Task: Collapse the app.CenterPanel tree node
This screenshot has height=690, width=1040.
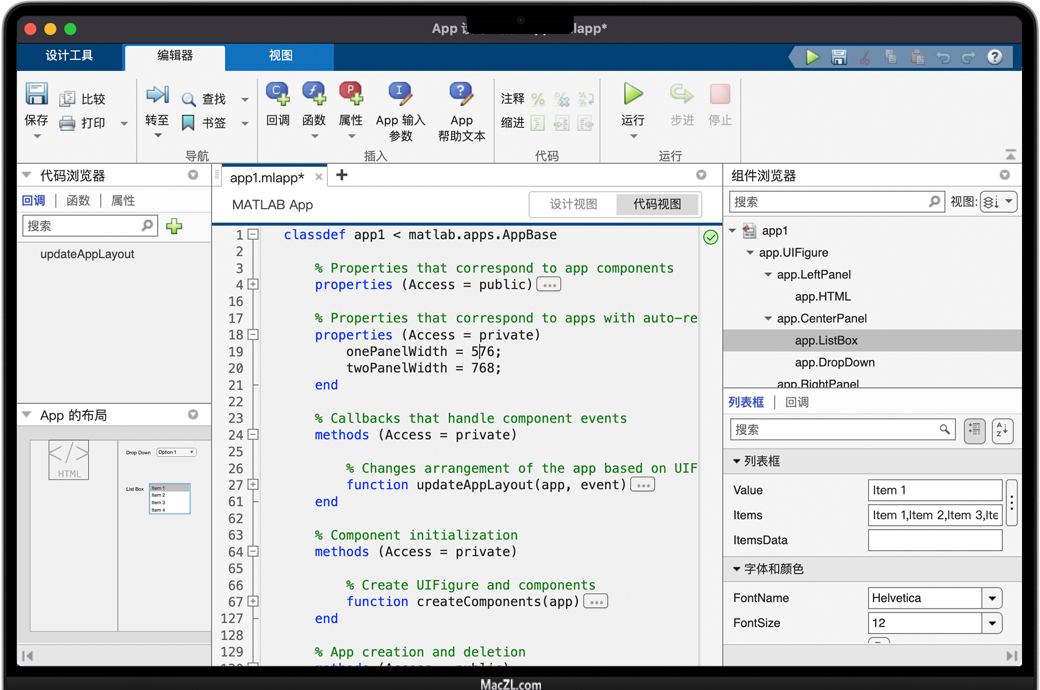Action: click(768, 319)
